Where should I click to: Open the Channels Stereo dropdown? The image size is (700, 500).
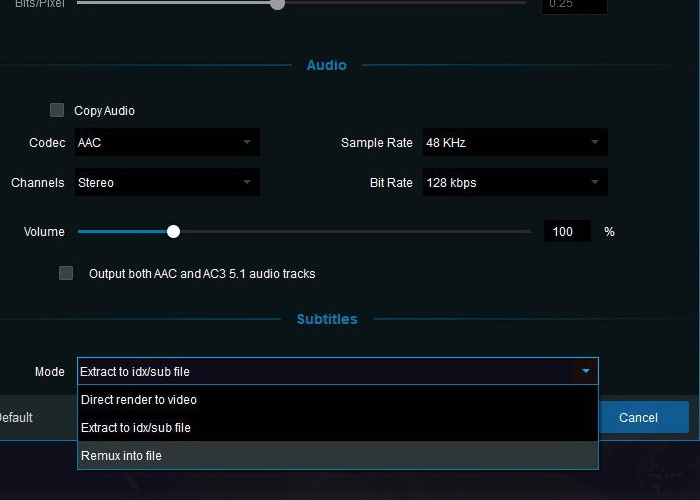click(x=167, y=182)
